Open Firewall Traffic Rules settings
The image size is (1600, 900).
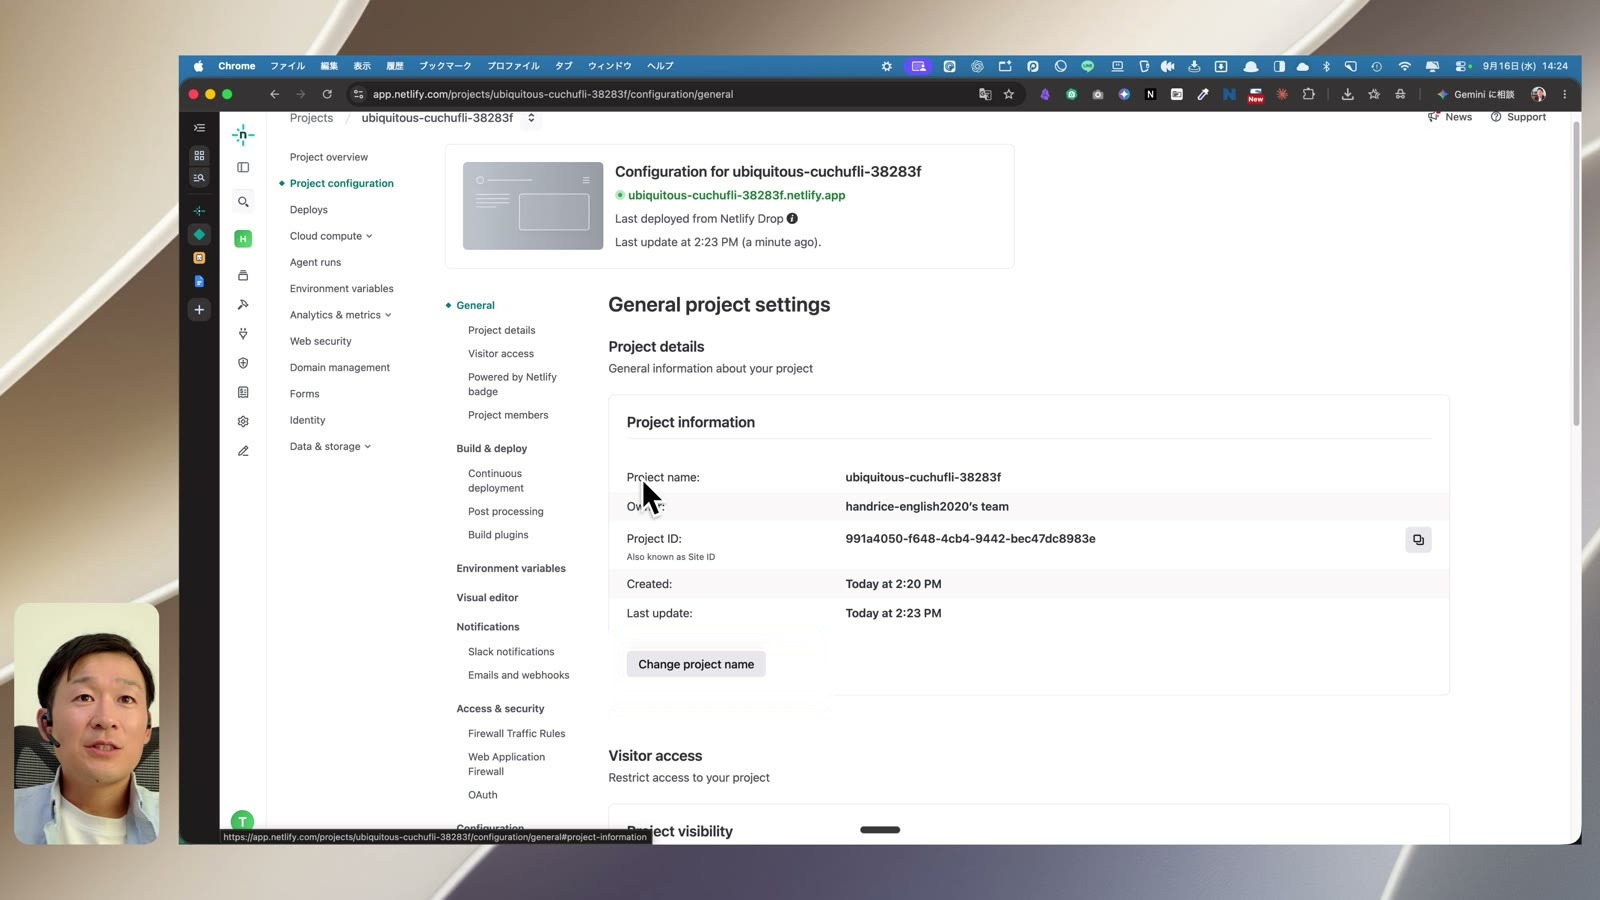click(517, 734)
